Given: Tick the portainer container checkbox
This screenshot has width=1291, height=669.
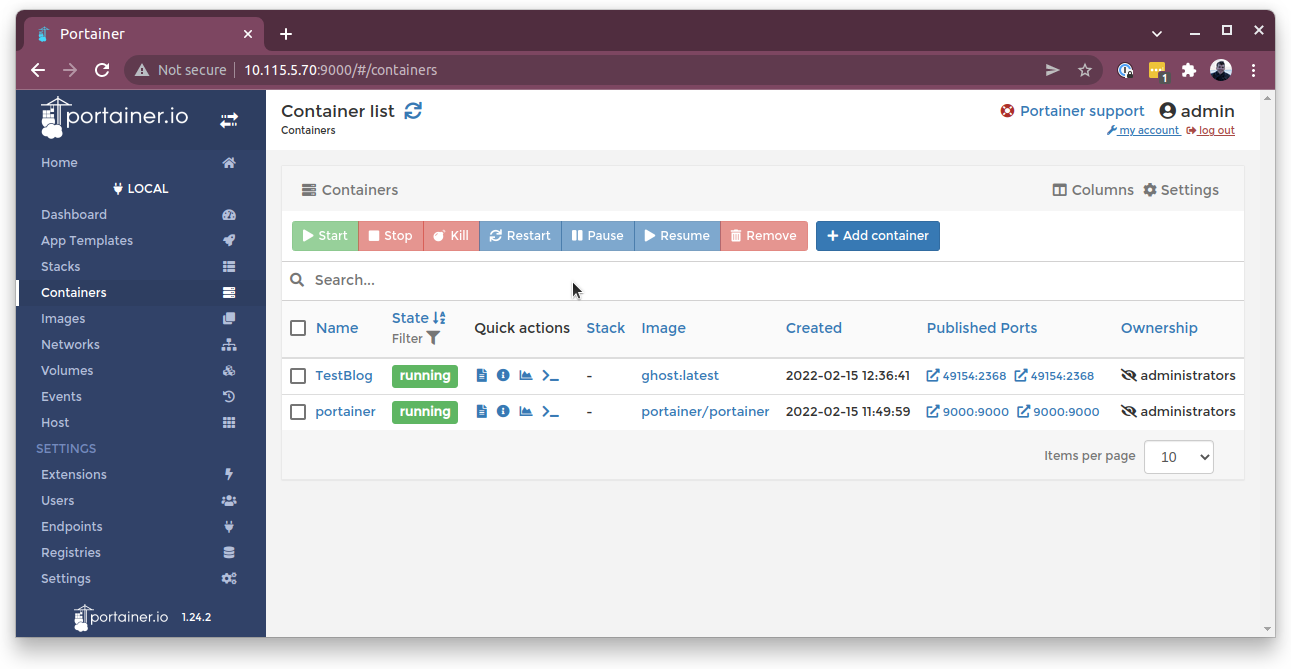Looking at the screenshot, I should click(x=298, y=412).
